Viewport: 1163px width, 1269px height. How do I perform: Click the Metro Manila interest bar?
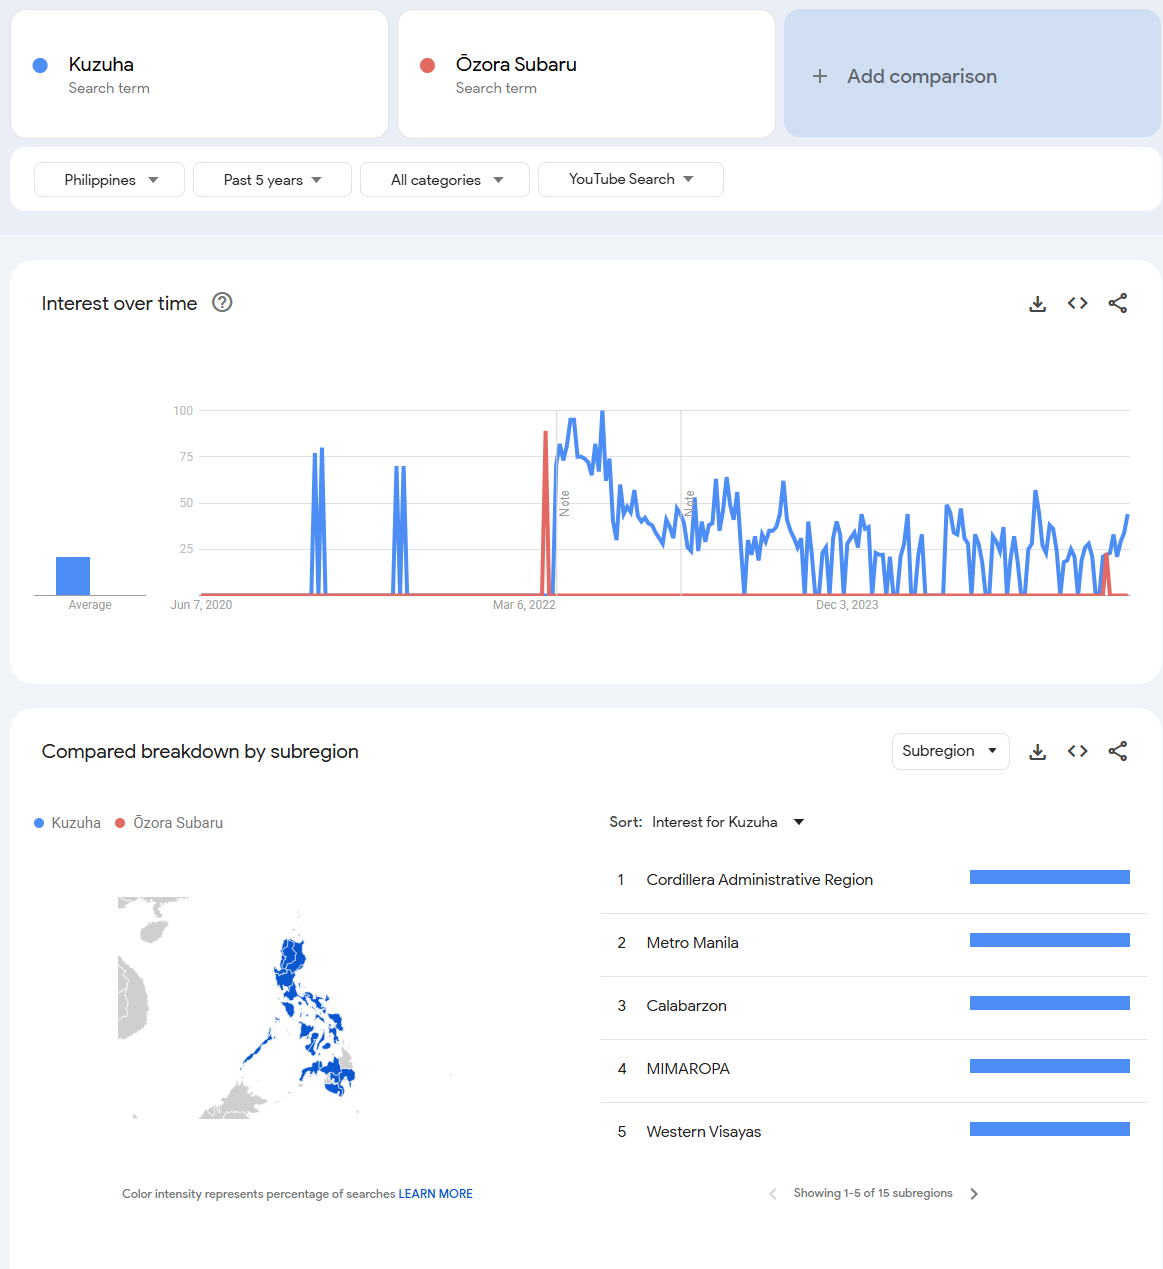coord(1049,940)
